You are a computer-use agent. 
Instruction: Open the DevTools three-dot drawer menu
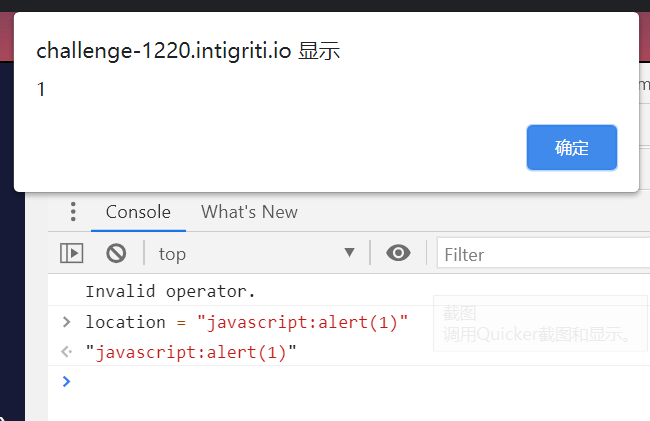tap(73, 212)
